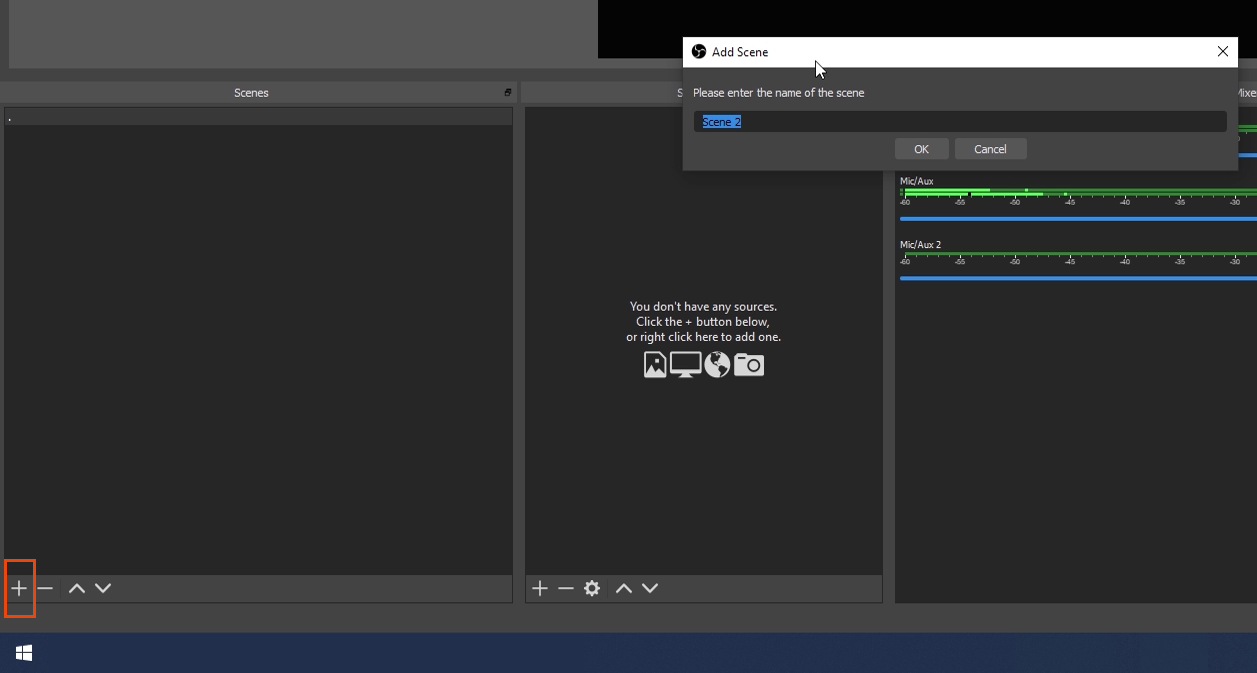Adjust the Mic/Aux 2 volume slider
The height and width of the screenshot is (673, 1257).
[1075, 278]
